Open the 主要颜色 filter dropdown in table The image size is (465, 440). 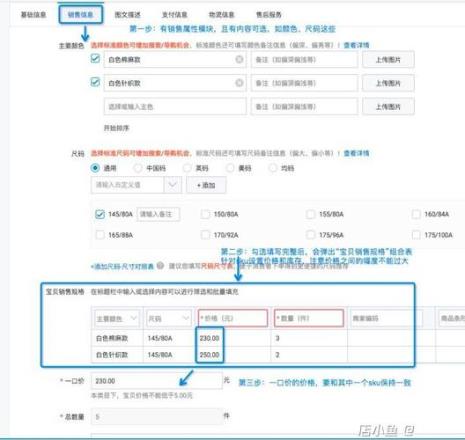117,318
